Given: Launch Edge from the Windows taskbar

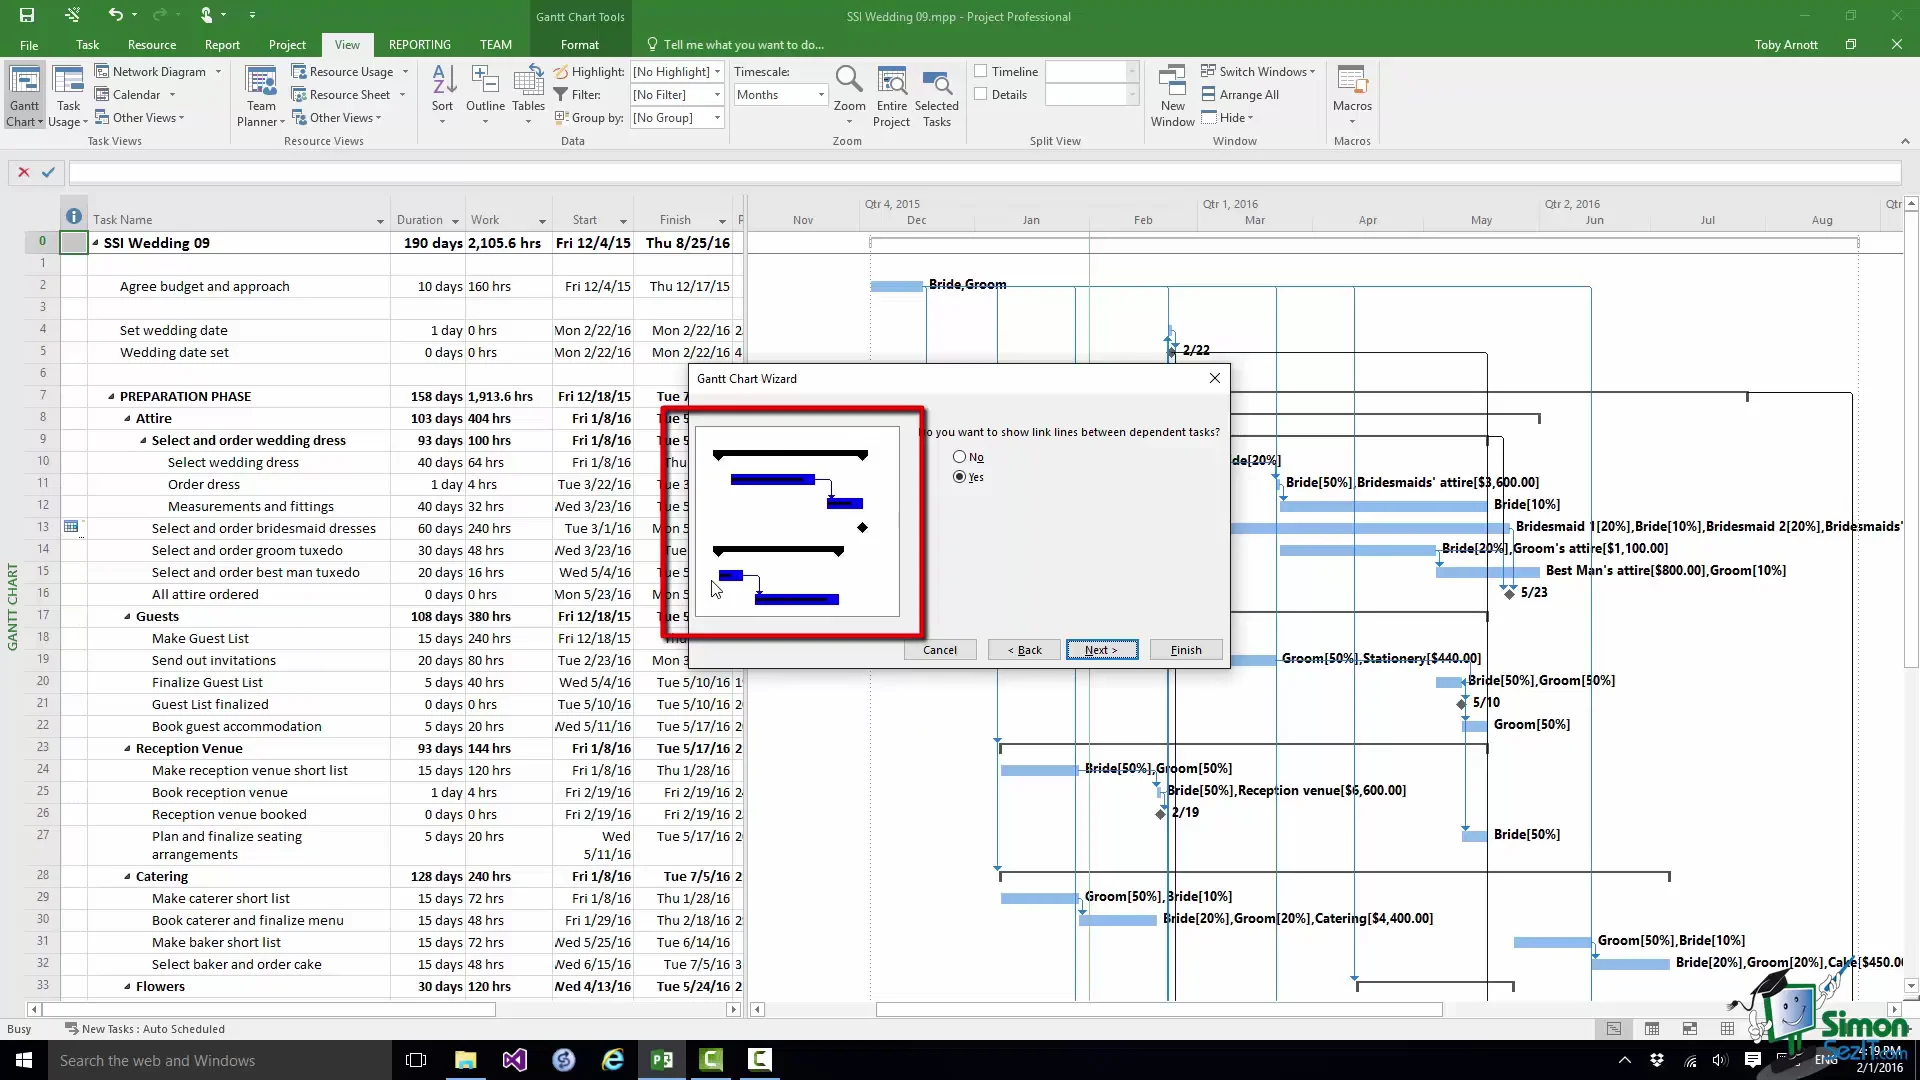Looking at the screenshot, I should pos(612,1060).
